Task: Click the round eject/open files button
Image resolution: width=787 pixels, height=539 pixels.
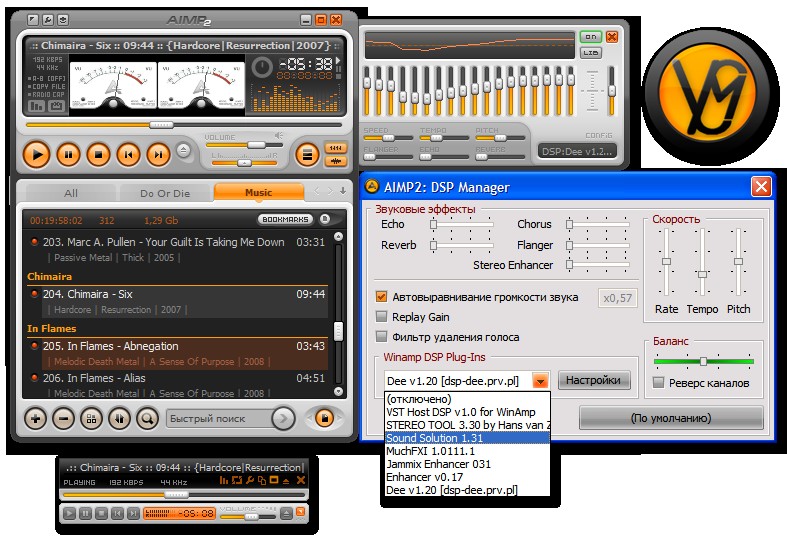Action: click(x=184, y=151)
